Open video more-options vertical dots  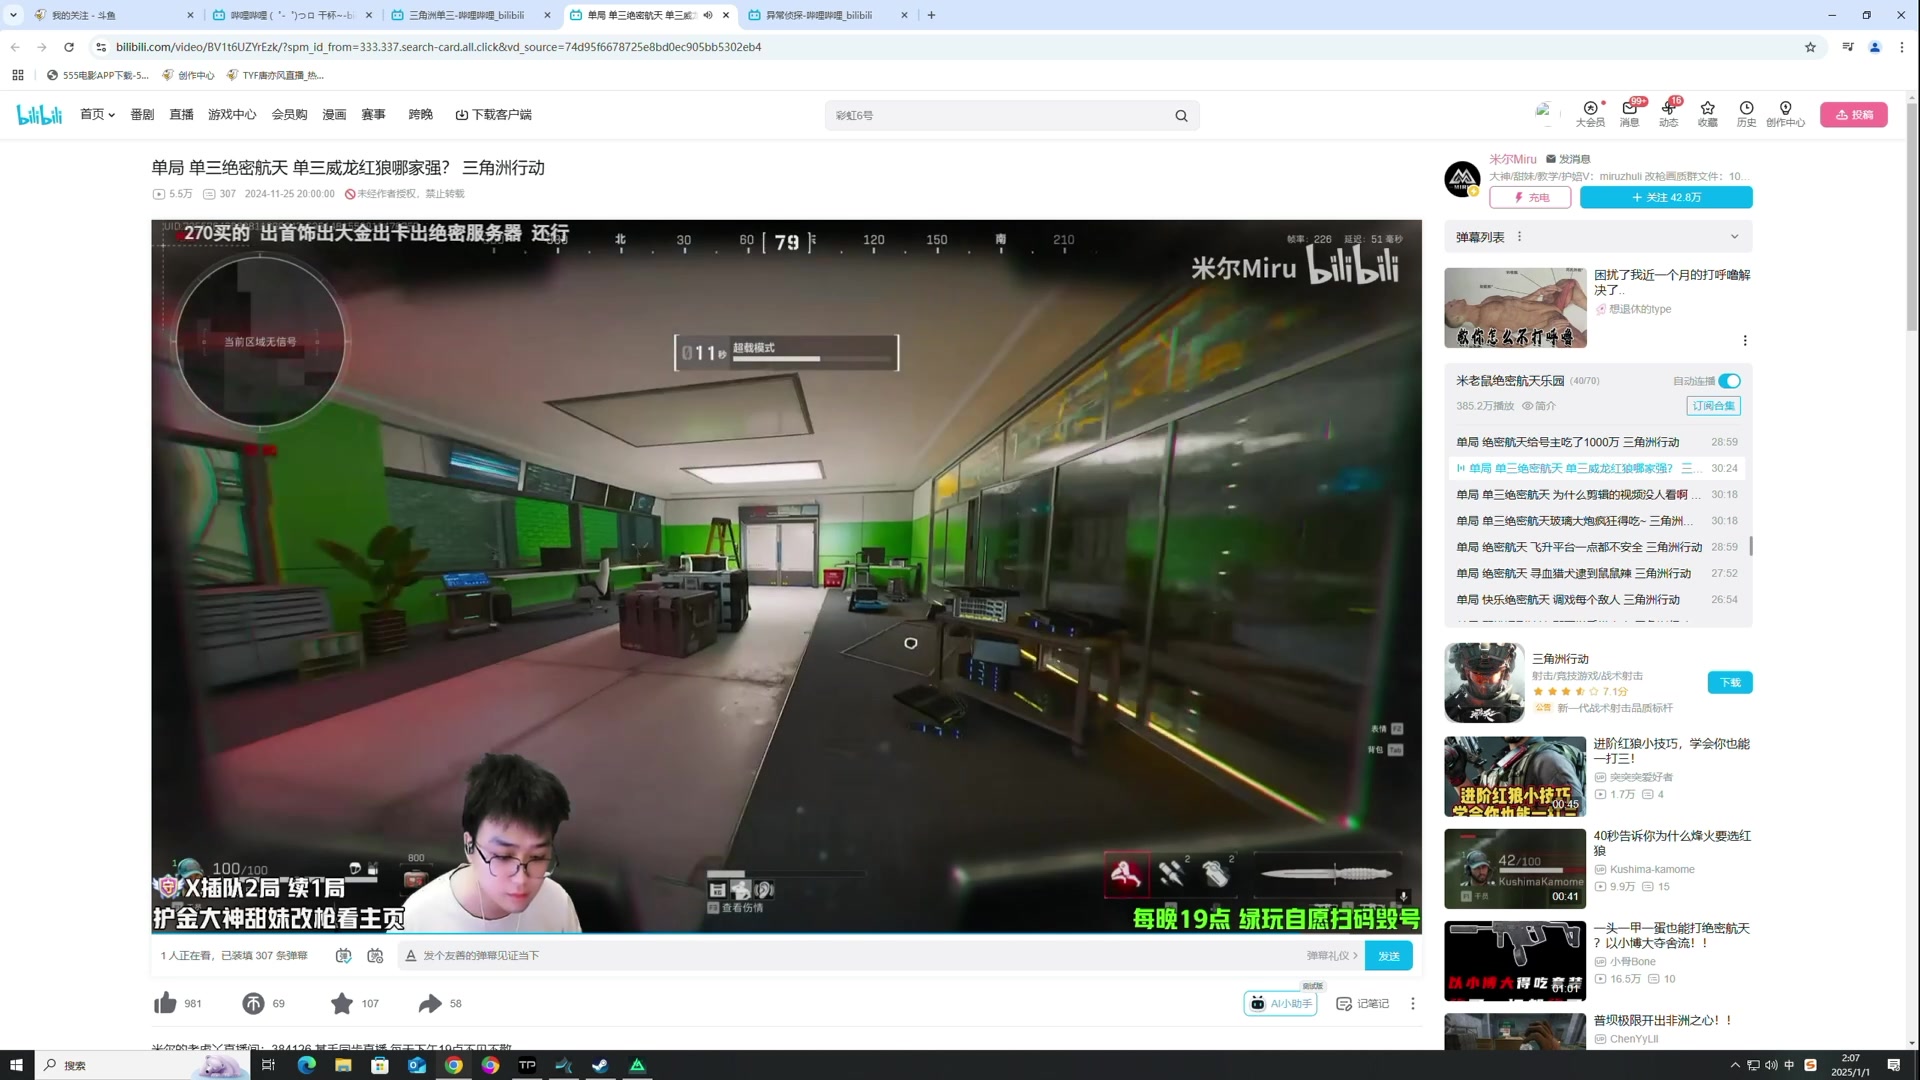pyautogui.click(x=1412, y=1003)
